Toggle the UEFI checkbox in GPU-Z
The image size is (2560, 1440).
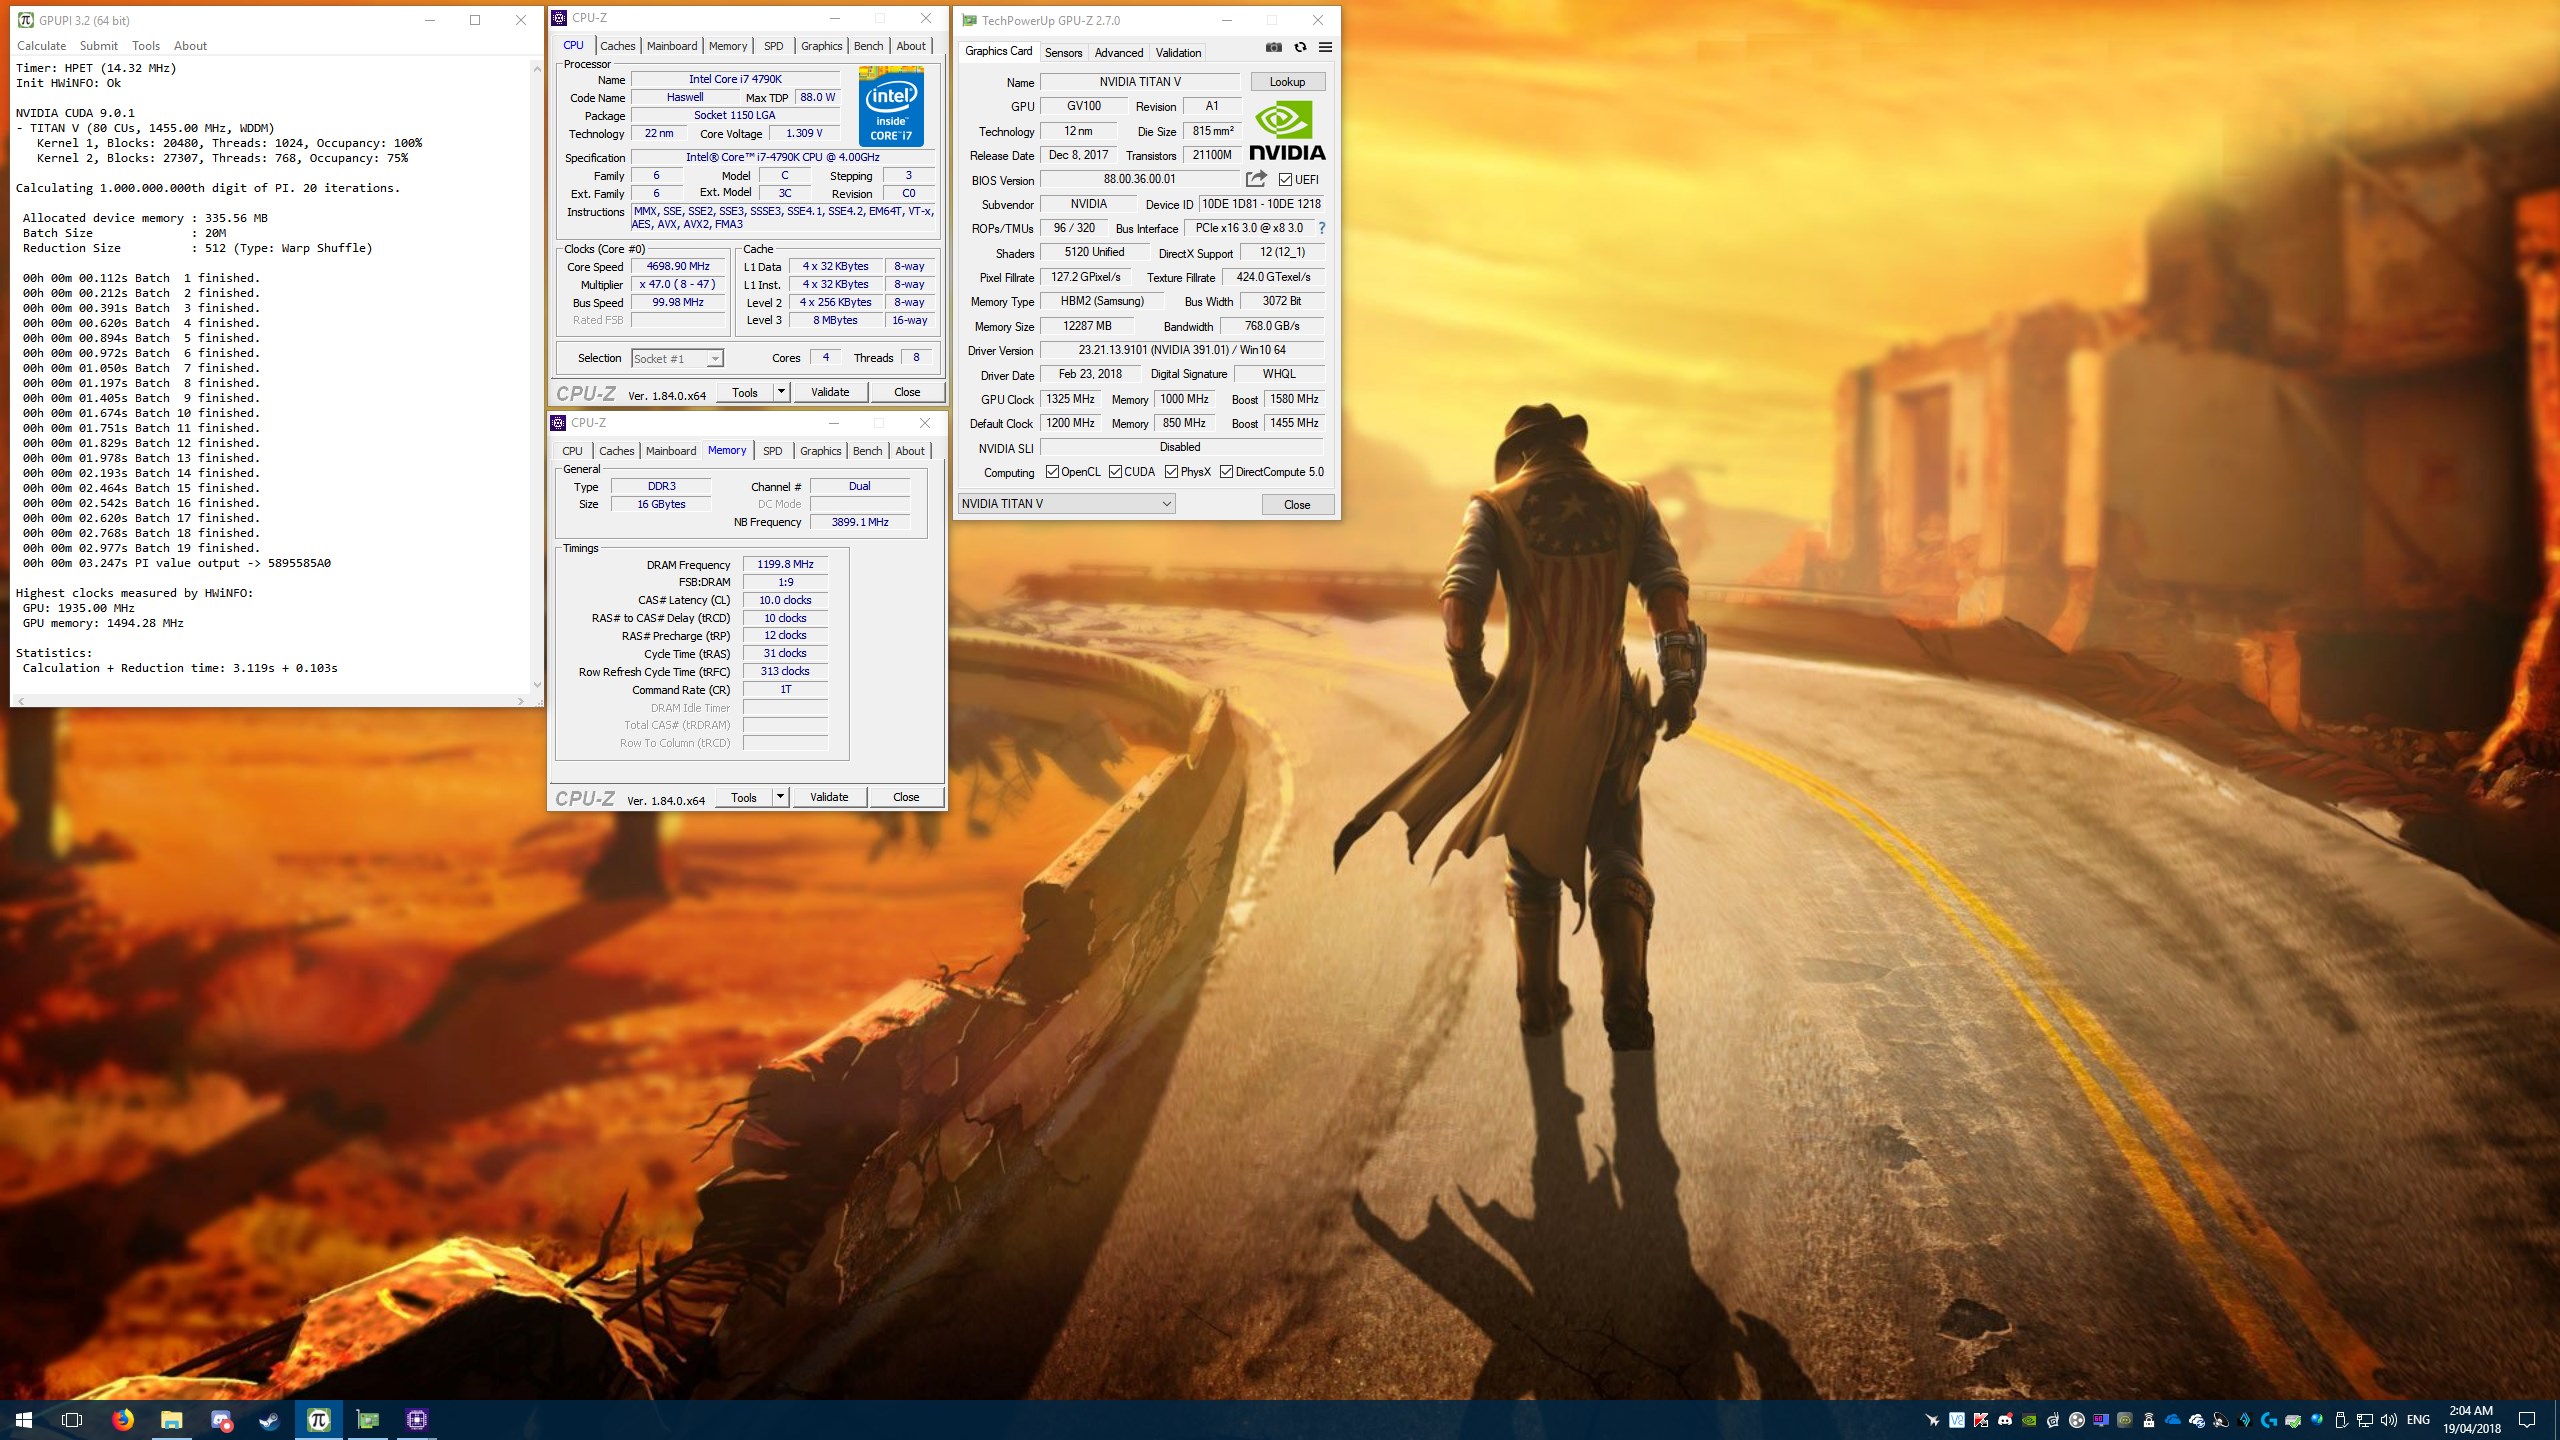click(x=1285, y=179)
